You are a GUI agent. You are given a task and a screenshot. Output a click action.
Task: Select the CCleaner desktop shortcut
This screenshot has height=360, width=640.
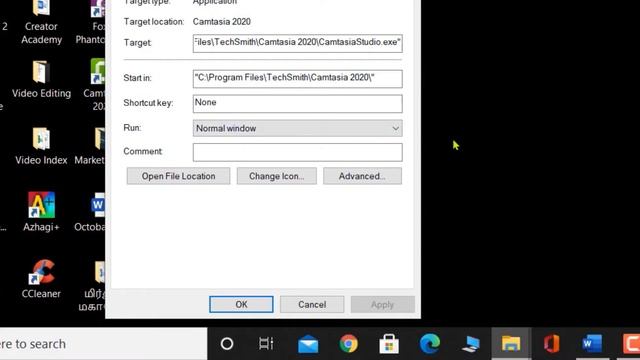pyautogui.click(x=41, y=279)
